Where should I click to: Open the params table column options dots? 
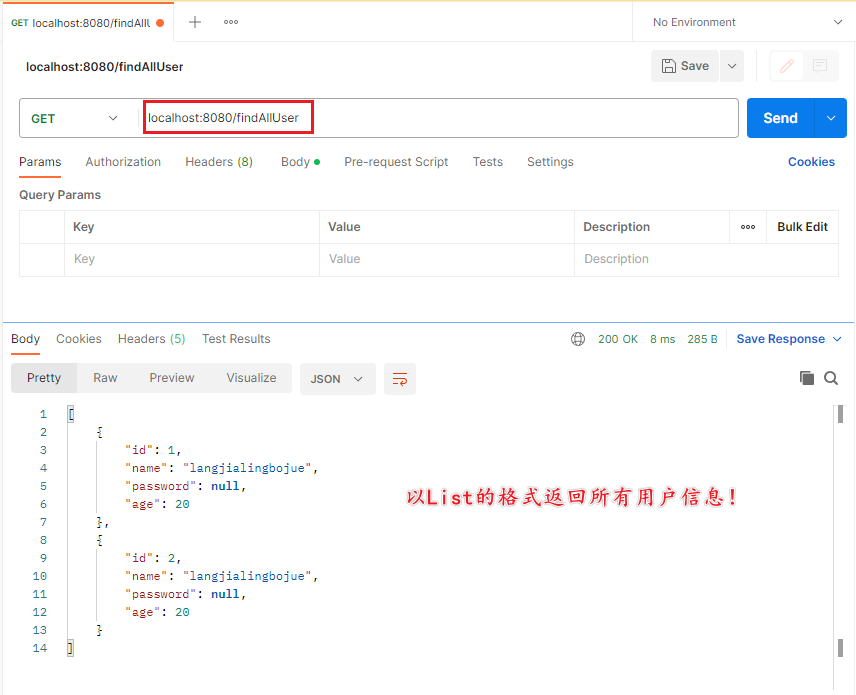pos(748,227)
